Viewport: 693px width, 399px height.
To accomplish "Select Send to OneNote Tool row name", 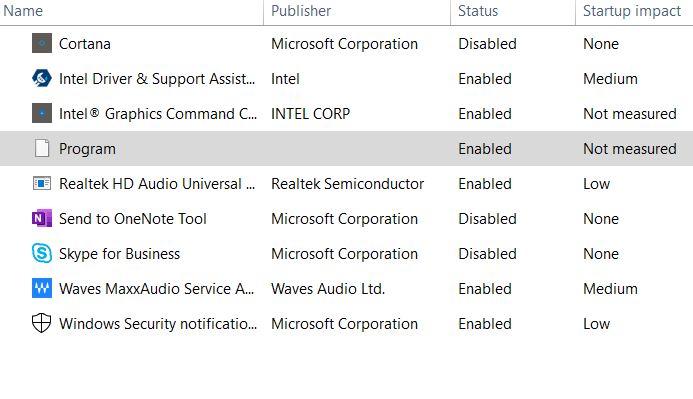I will 133,219.
